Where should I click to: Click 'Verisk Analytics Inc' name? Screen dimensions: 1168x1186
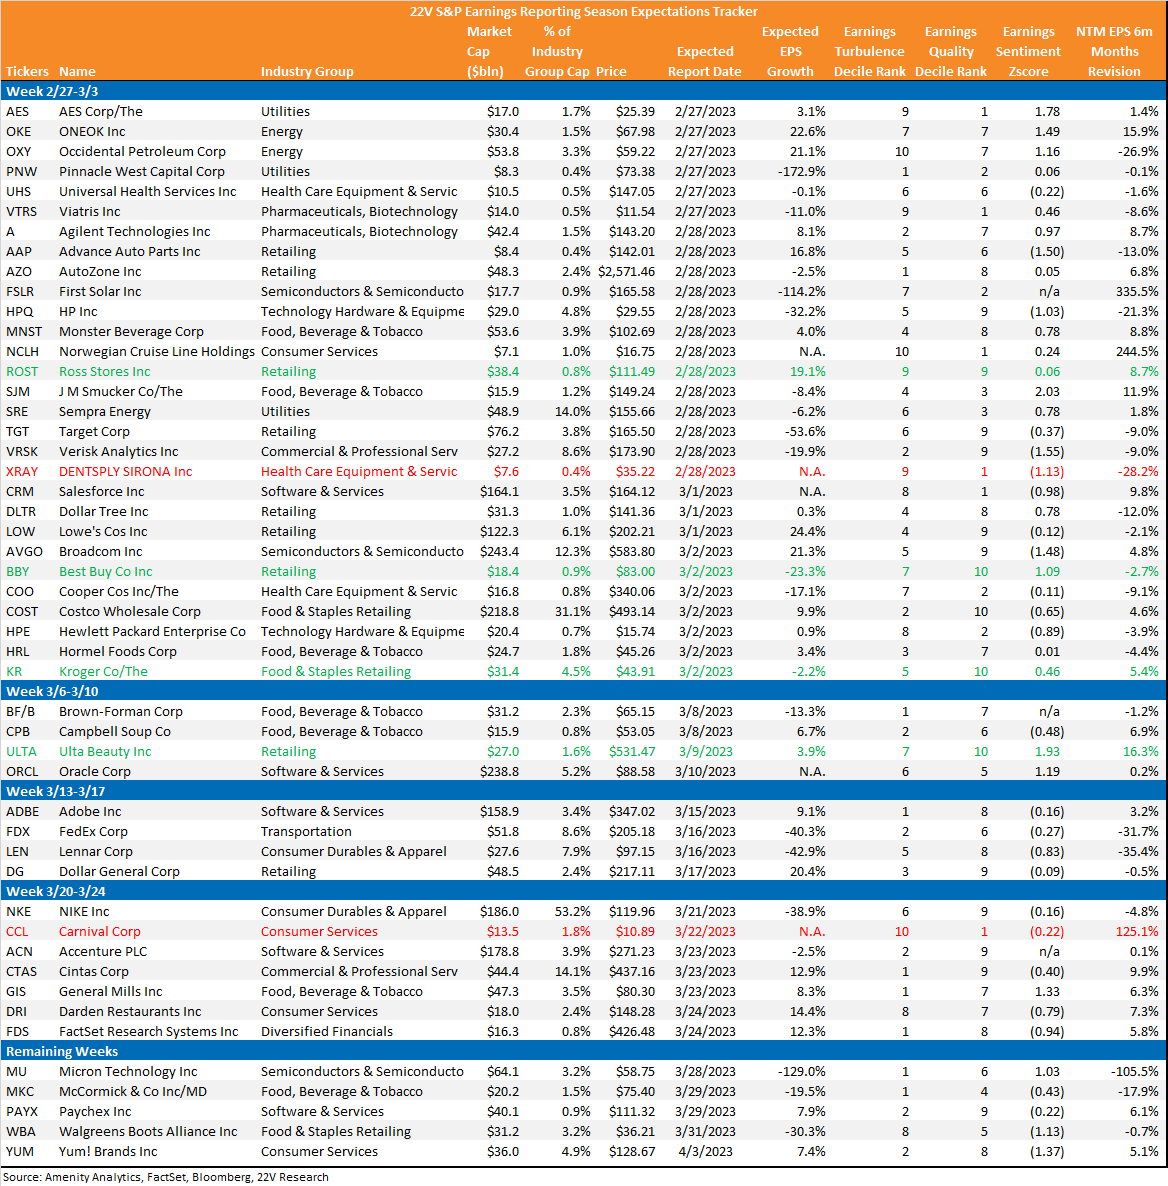[119, 452]
